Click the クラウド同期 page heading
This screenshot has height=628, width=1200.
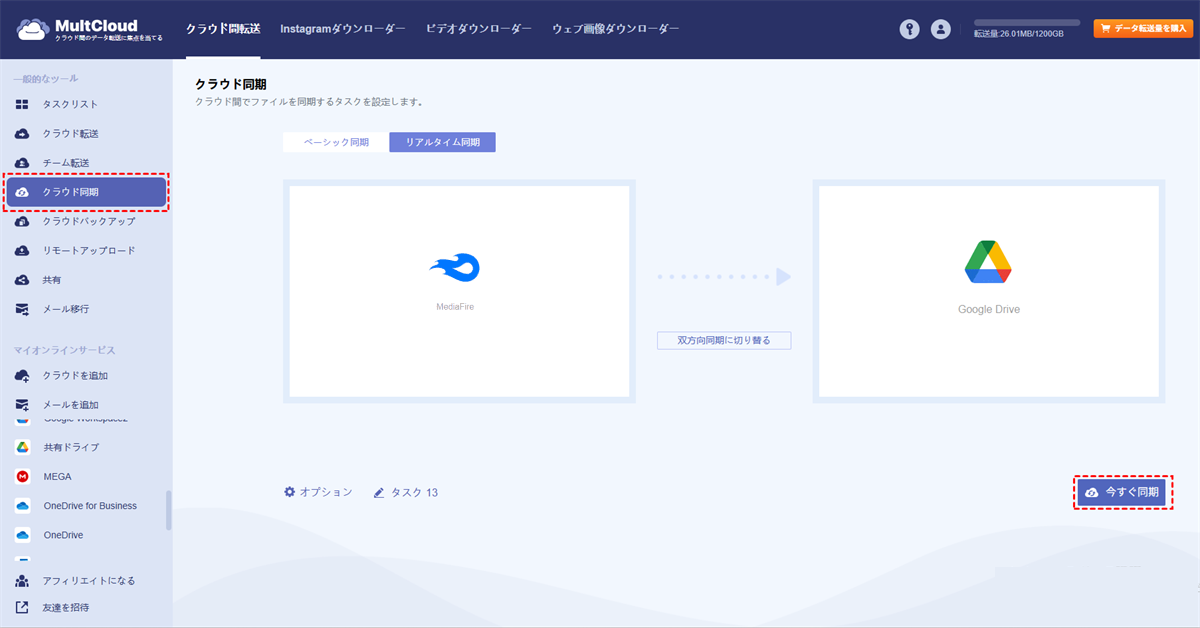point(230,84)
